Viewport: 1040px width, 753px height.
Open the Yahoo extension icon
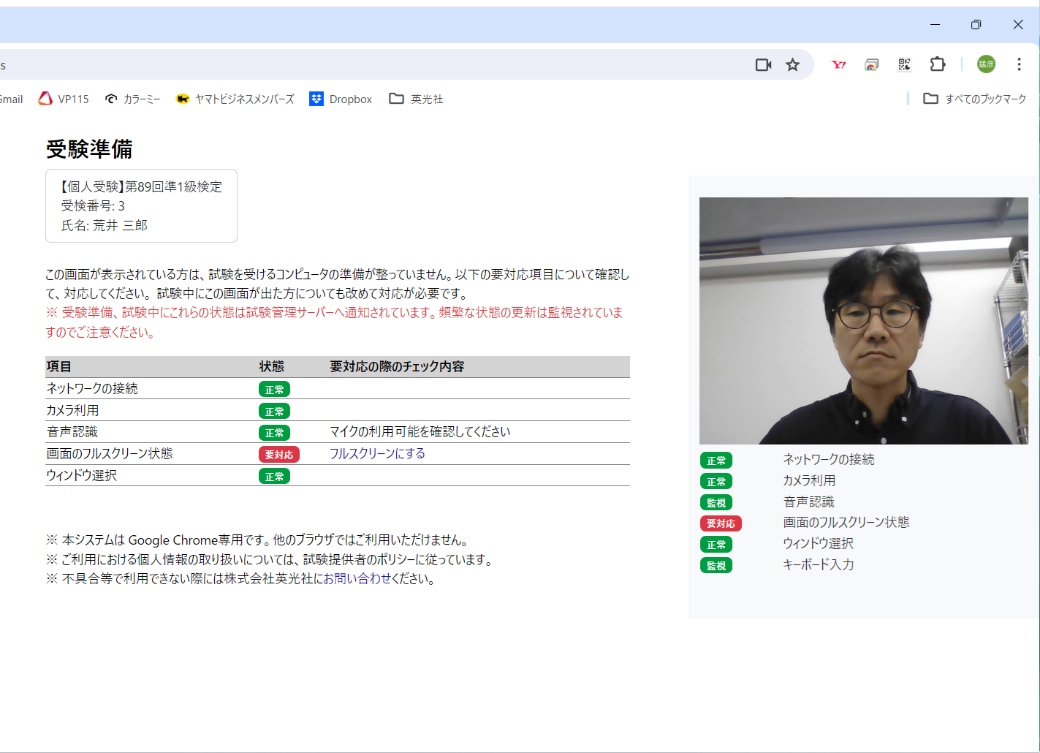pyautogui.click(x=839, y=65)
